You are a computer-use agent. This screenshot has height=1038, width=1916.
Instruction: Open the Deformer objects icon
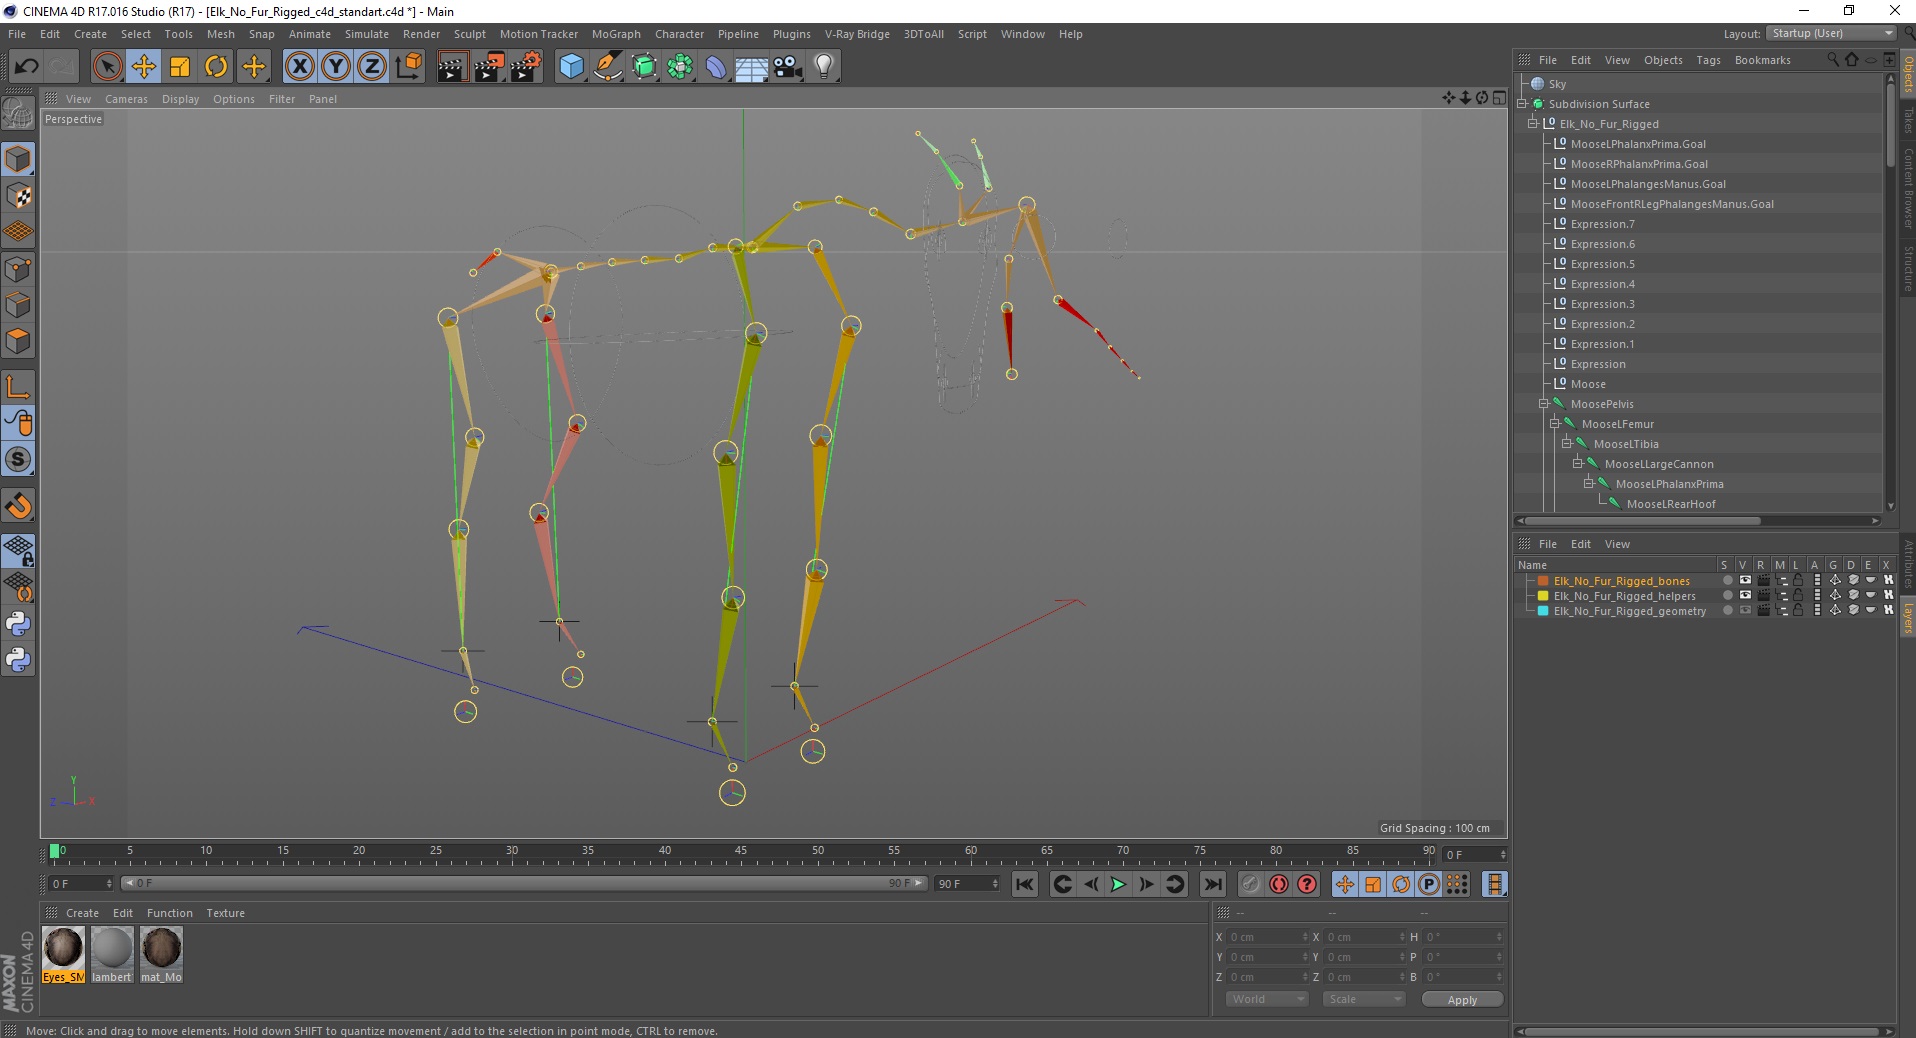tap(716, 67)
